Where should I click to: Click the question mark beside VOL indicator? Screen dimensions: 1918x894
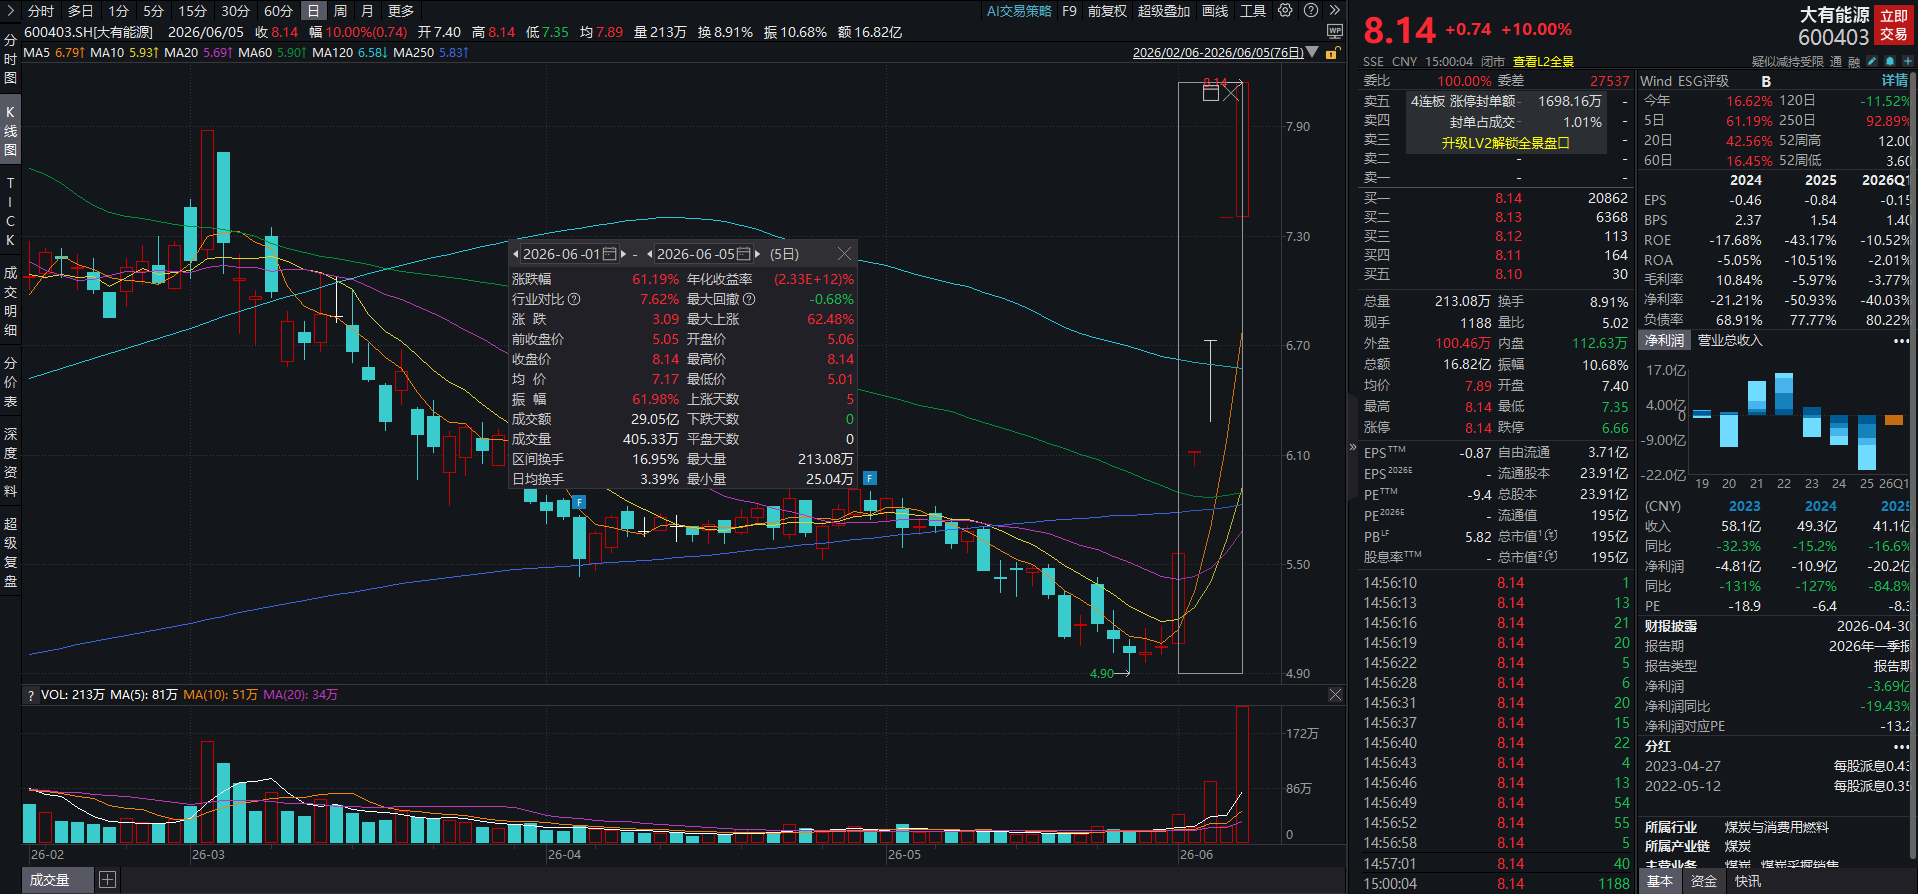(x=31, y=695)
